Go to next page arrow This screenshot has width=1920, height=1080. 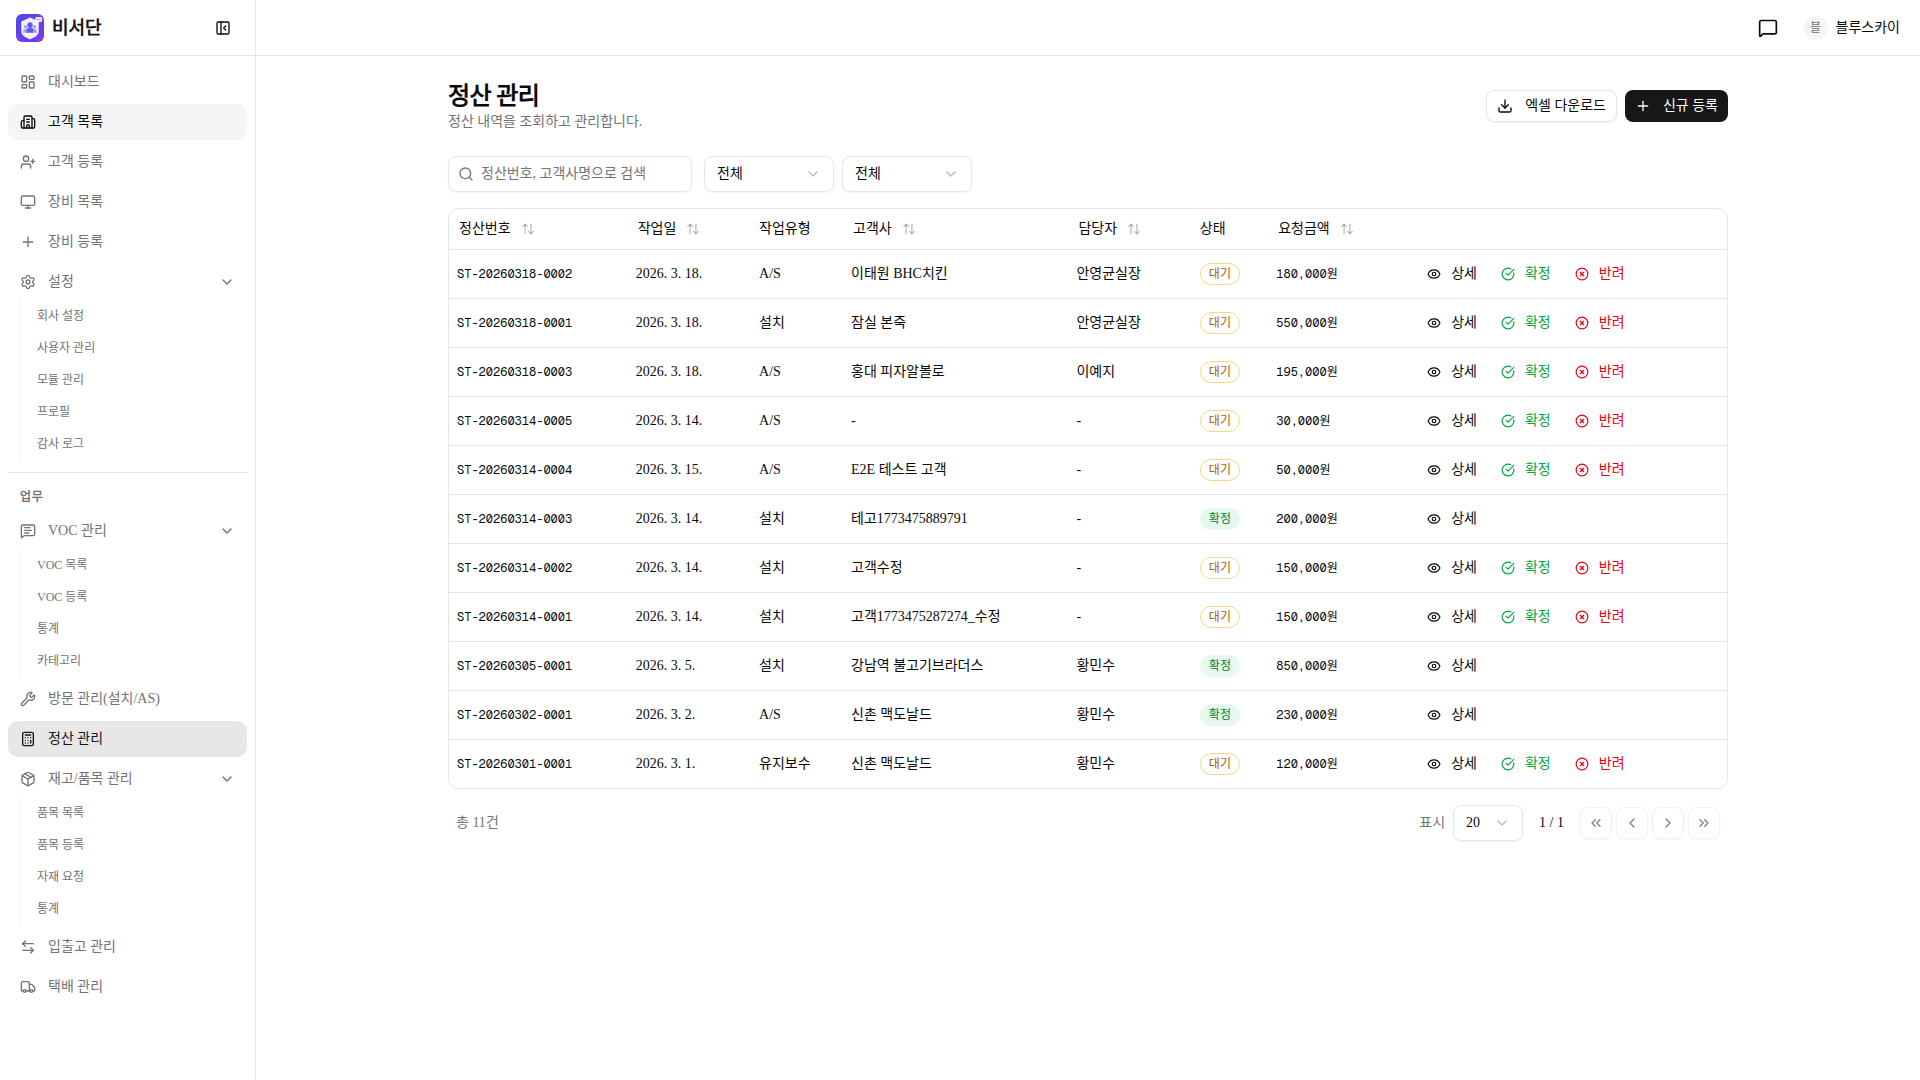1668,823
